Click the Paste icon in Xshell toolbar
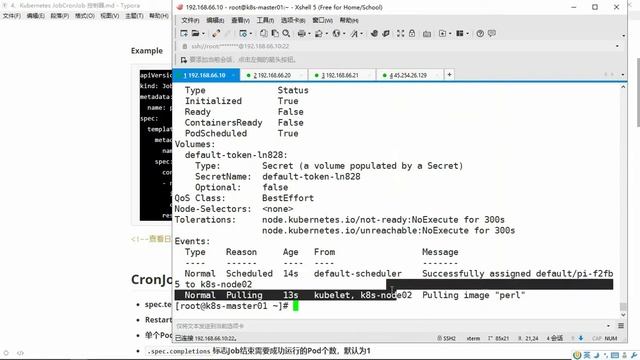Image resolution: width=640 pixels, height=360 pixels. pos(275,33)
